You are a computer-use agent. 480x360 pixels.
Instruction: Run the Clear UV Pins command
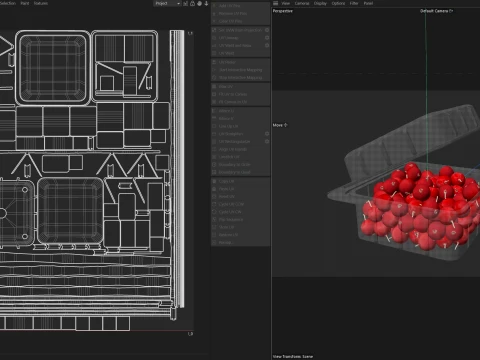click(x=240, y=21)
